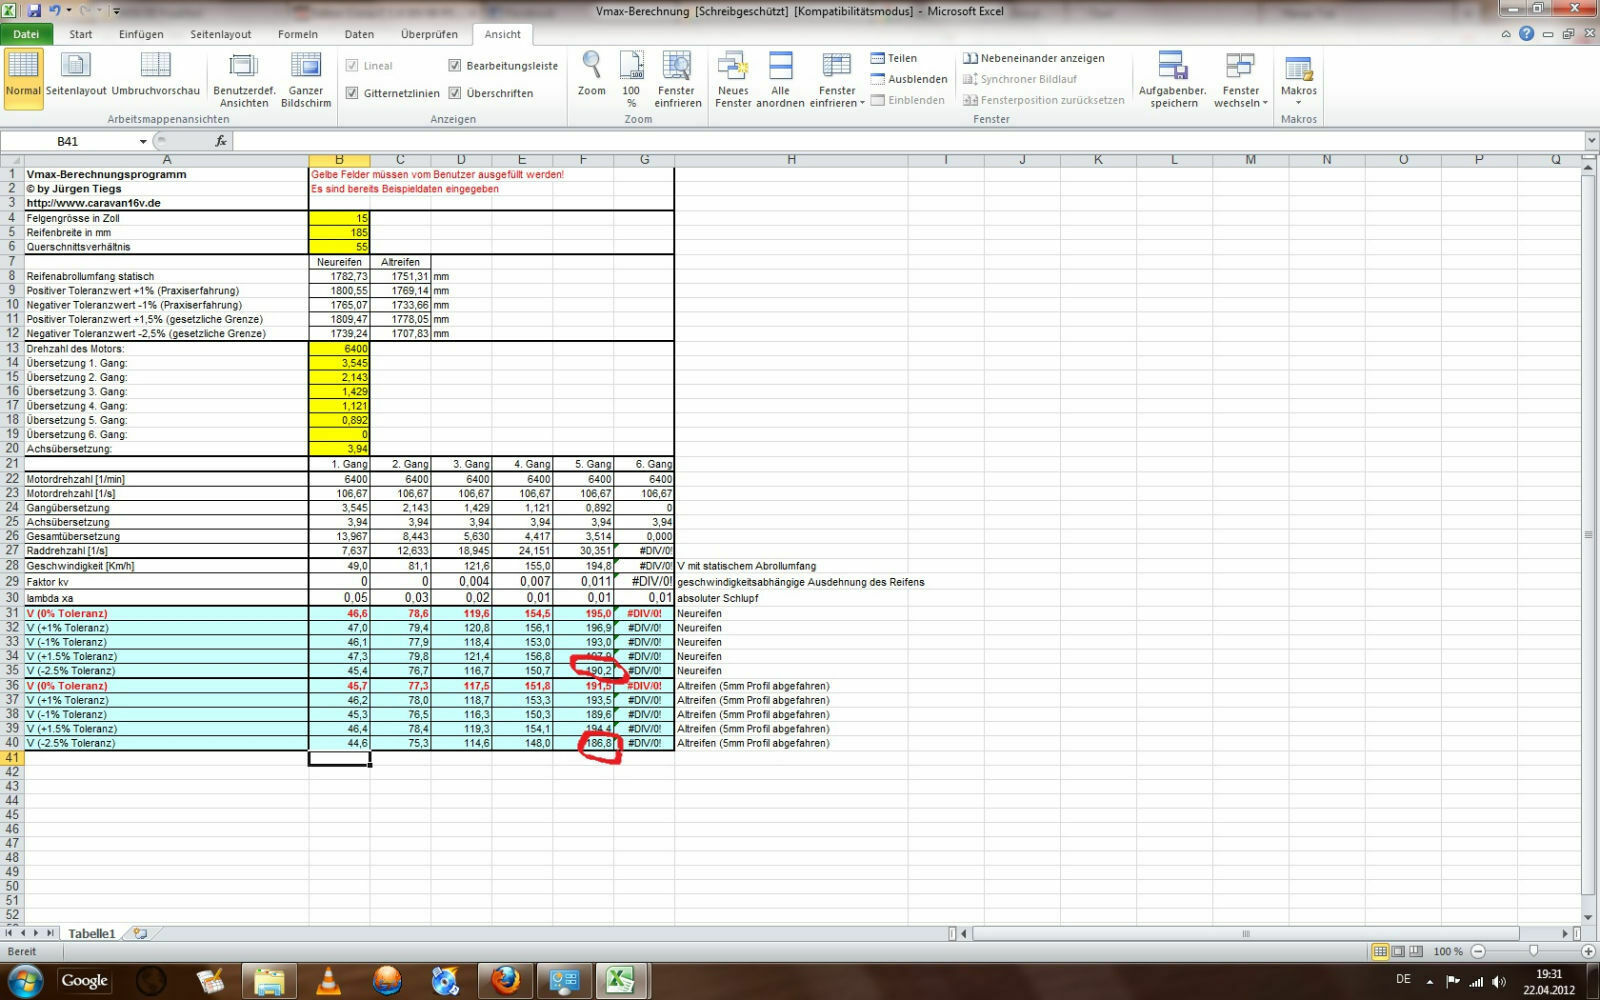Open the Makros dropdown menu

point(1298,80)
